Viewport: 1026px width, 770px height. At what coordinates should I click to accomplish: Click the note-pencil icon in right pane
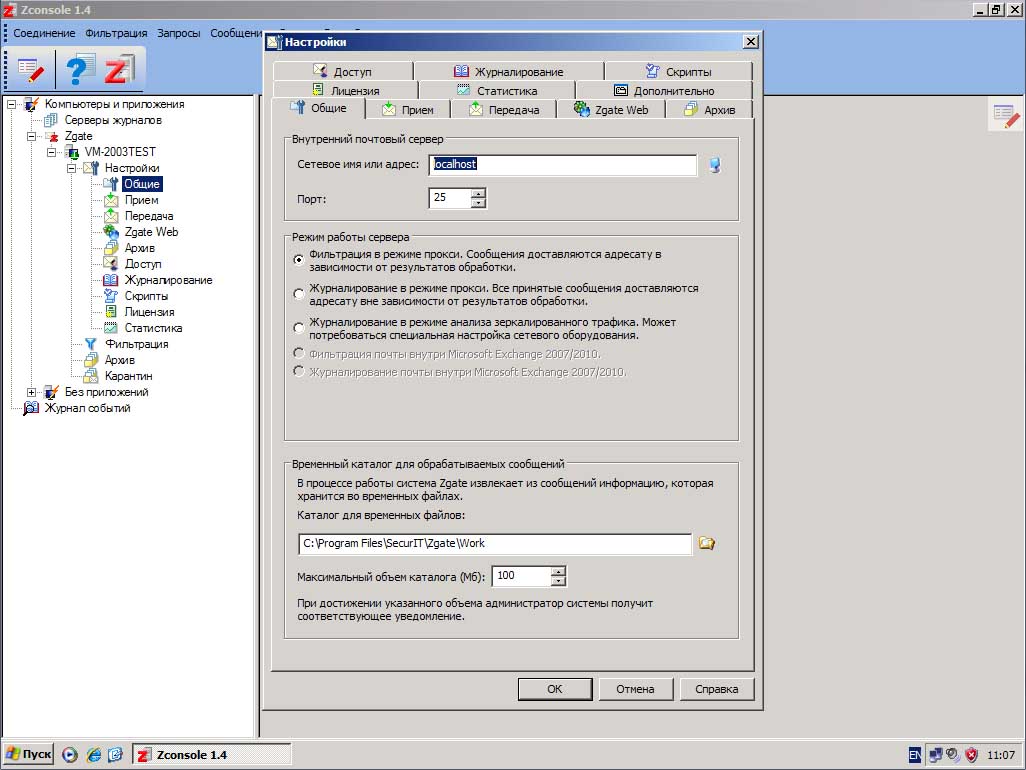tap(1006, 116)
